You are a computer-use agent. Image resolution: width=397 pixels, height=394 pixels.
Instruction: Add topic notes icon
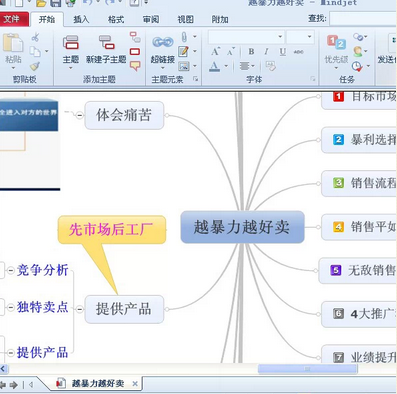pyautogui.click(x=183, y=52)
